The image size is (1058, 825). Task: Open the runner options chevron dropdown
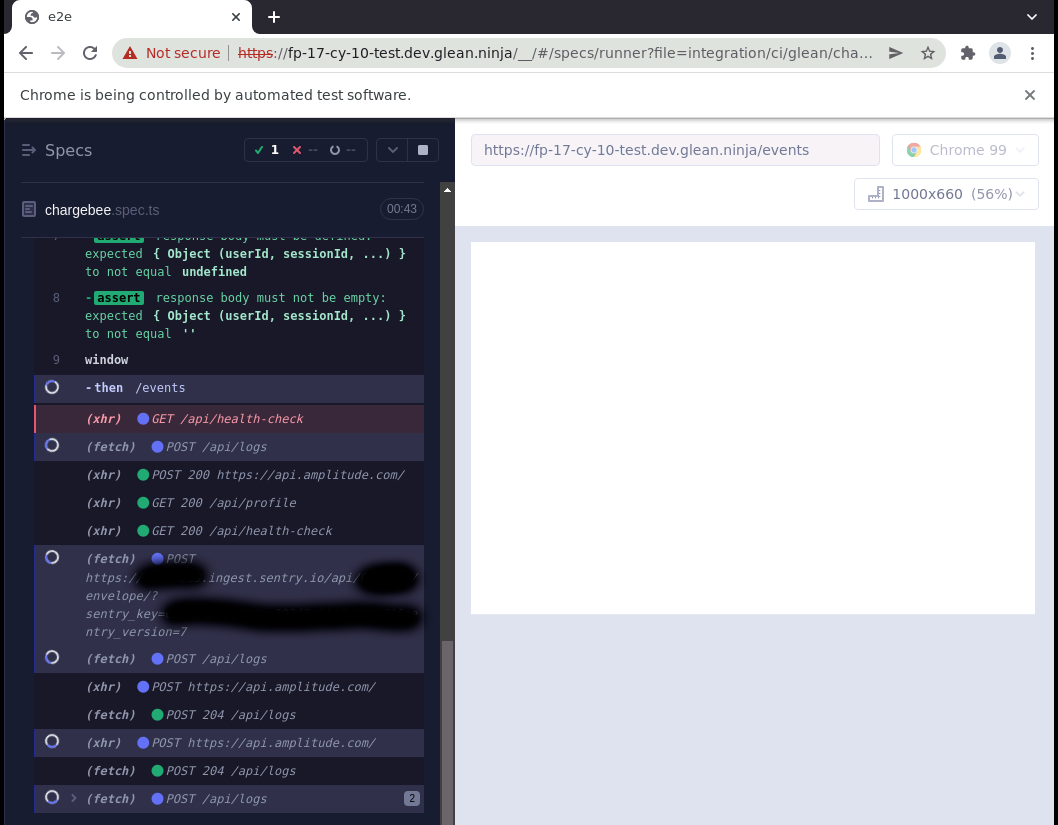coord(392,150)
